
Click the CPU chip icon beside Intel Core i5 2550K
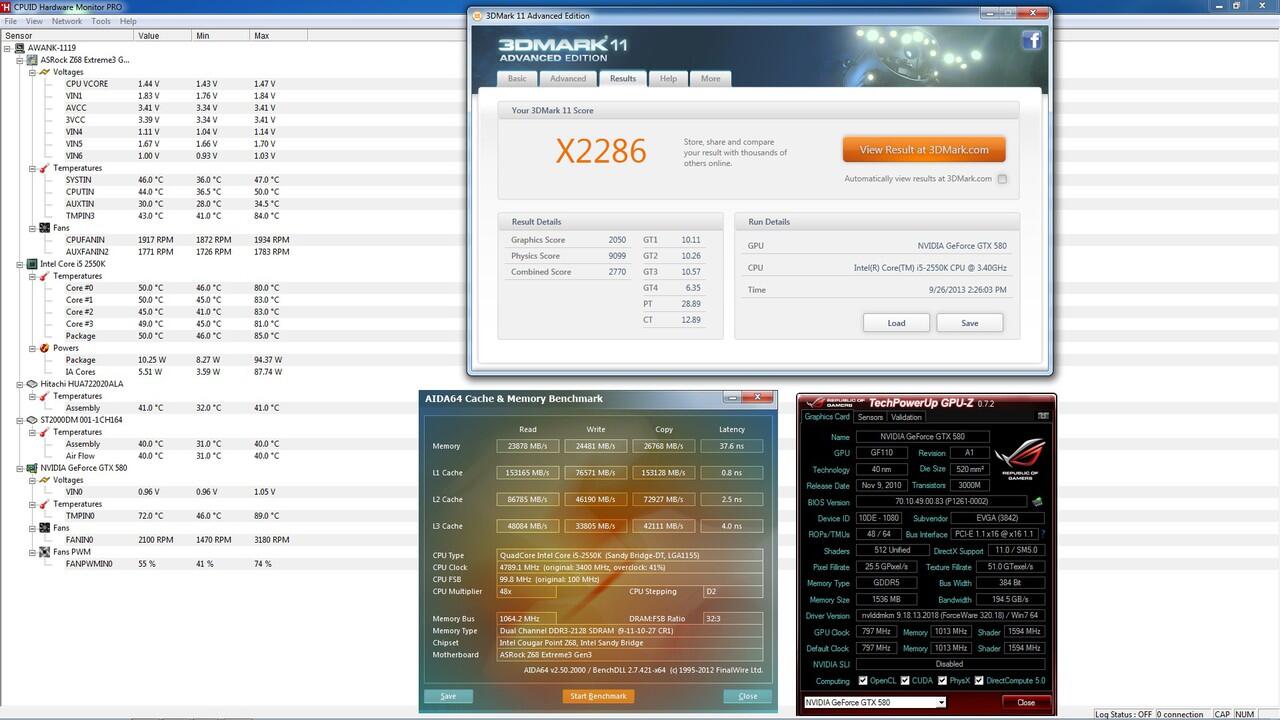coord(32,264)
